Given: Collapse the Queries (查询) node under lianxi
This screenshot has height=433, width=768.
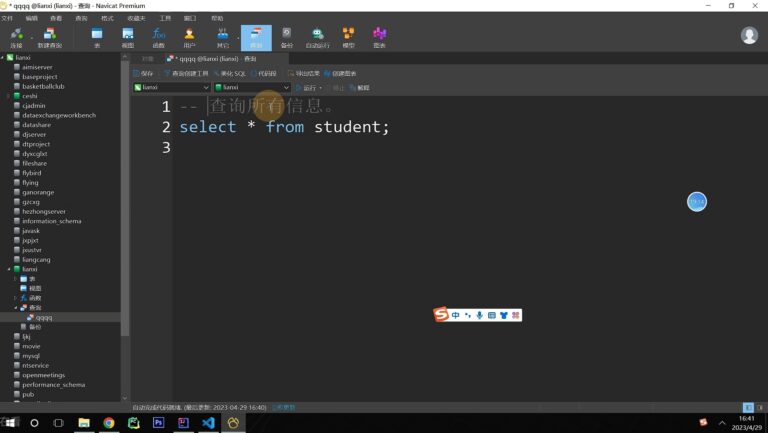Looking at the screenshot, I should [x=16, y=308].
